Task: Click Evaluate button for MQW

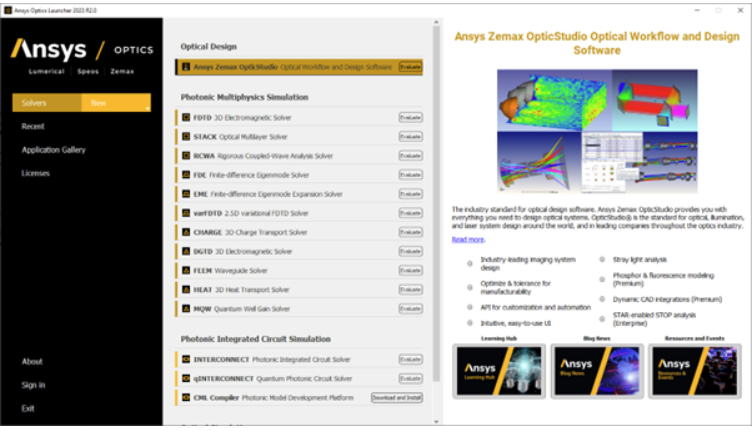Action: click(x=410, y=309)
